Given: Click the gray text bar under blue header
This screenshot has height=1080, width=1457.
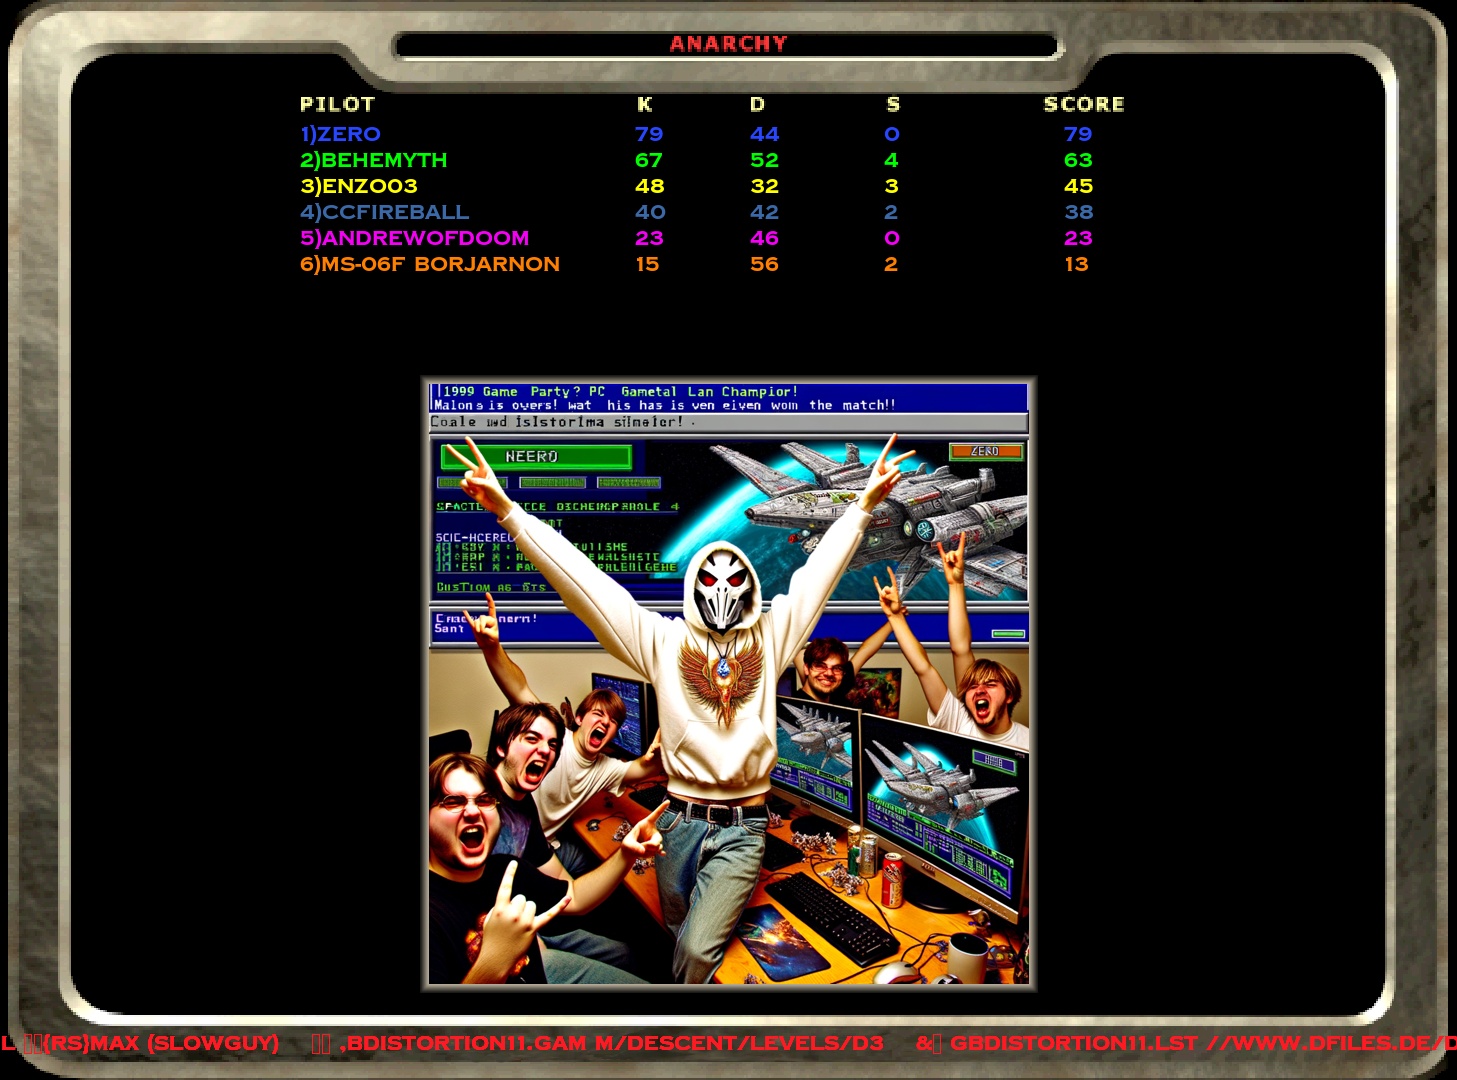Looking at the screenshot, I should 728,423.
